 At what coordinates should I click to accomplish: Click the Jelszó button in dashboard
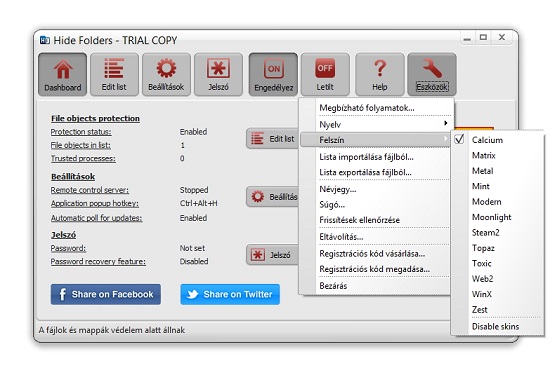[x=272, y=255]
